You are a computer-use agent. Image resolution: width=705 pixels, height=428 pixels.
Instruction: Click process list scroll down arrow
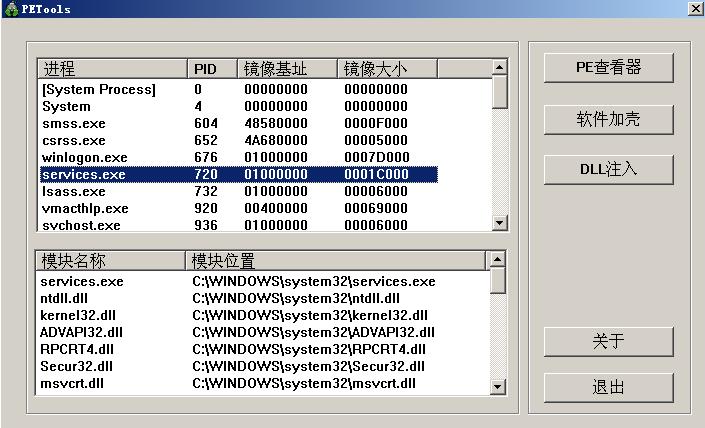tap(500, 223)
